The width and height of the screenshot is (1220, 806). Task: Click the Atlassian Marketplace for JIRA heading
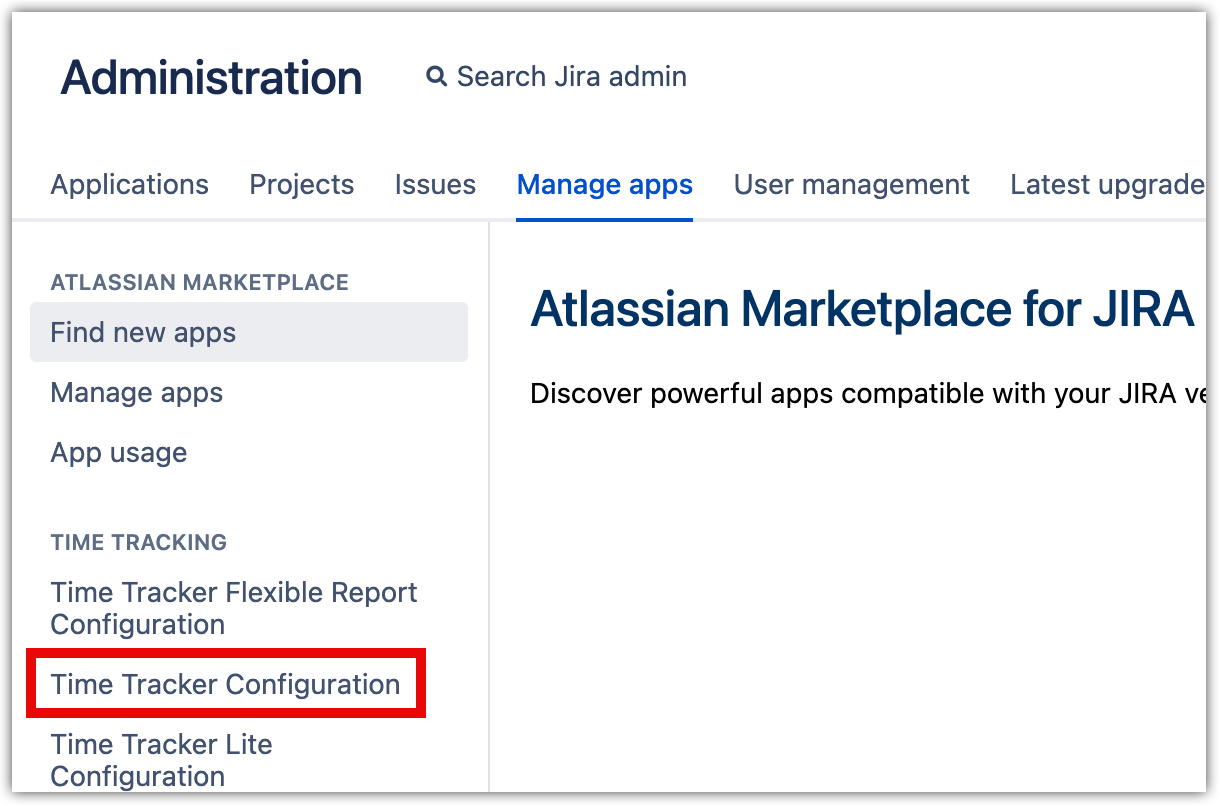click(x=862, y=310)
